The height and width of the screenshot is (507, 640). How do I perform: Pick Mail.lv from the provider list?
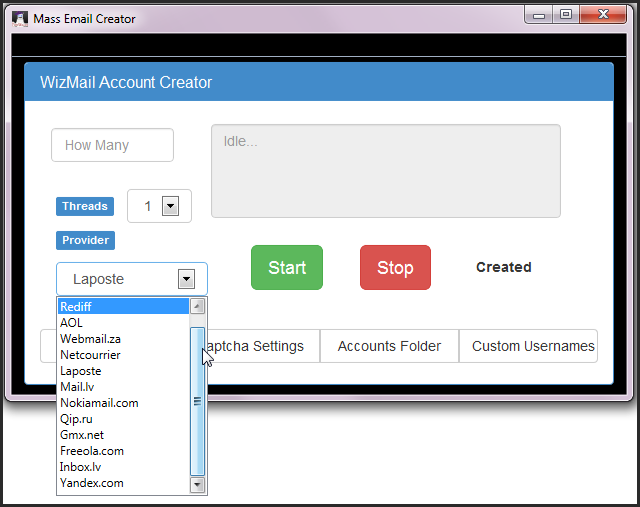coord(124,387)
